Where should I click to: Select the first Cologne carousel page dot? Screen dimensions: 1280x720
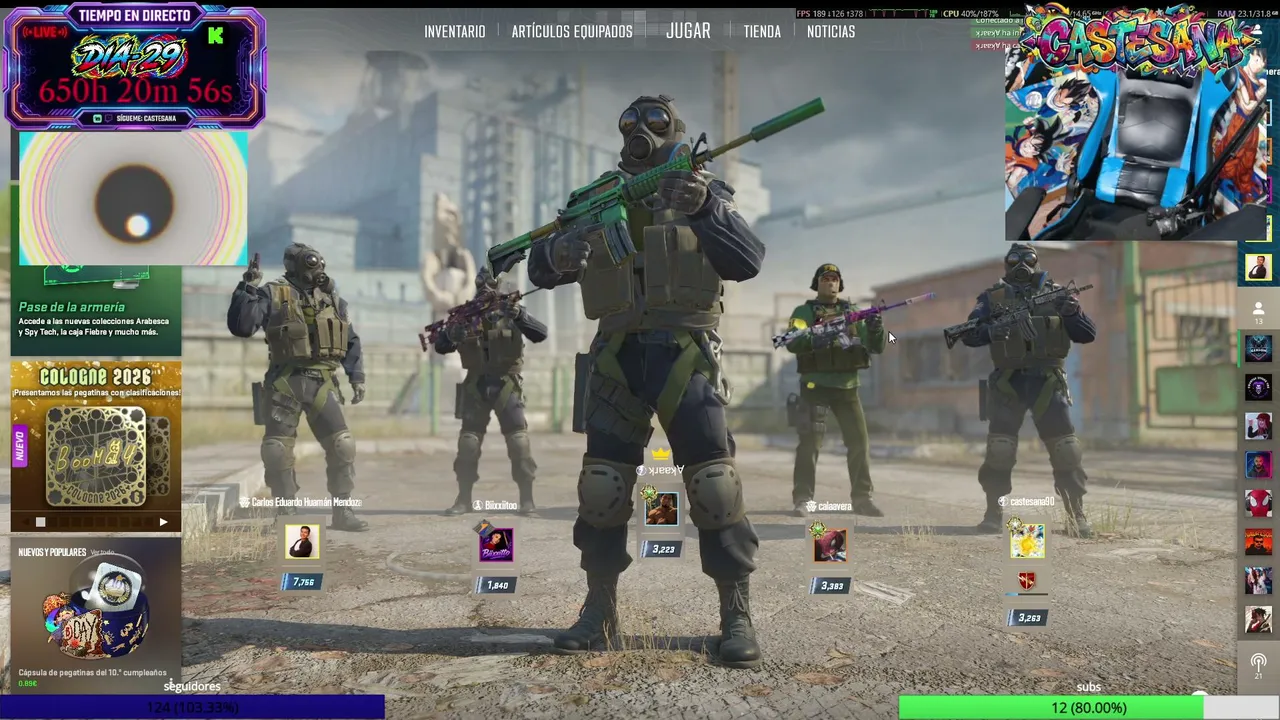[40, 522]
